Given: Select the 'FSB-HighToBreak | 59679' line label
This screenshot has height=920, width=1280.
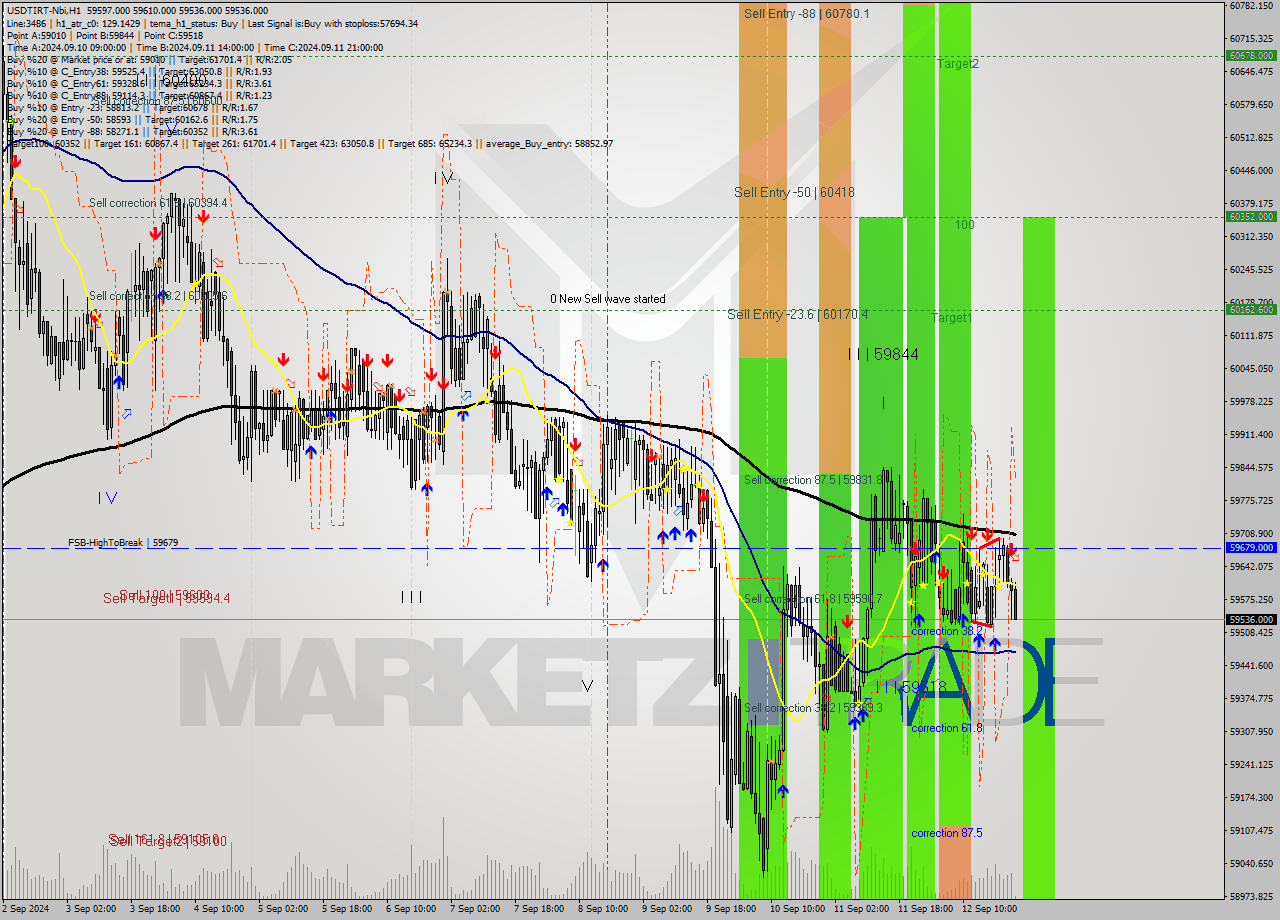Looking at the screenshot, I should coord(123,543).
